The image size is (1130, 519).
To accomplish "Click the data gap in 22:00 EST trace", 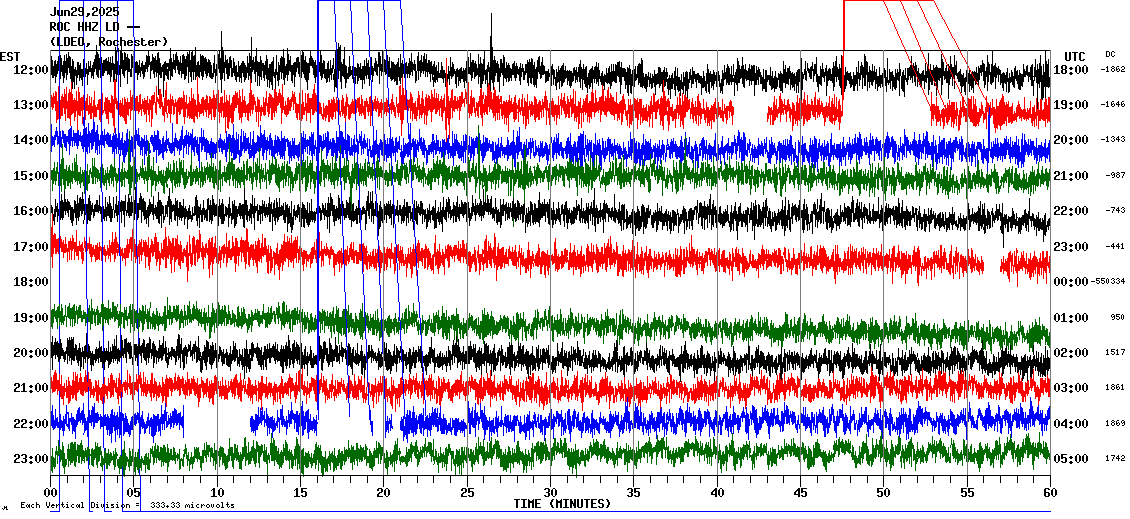I will [x=217, y=423].
